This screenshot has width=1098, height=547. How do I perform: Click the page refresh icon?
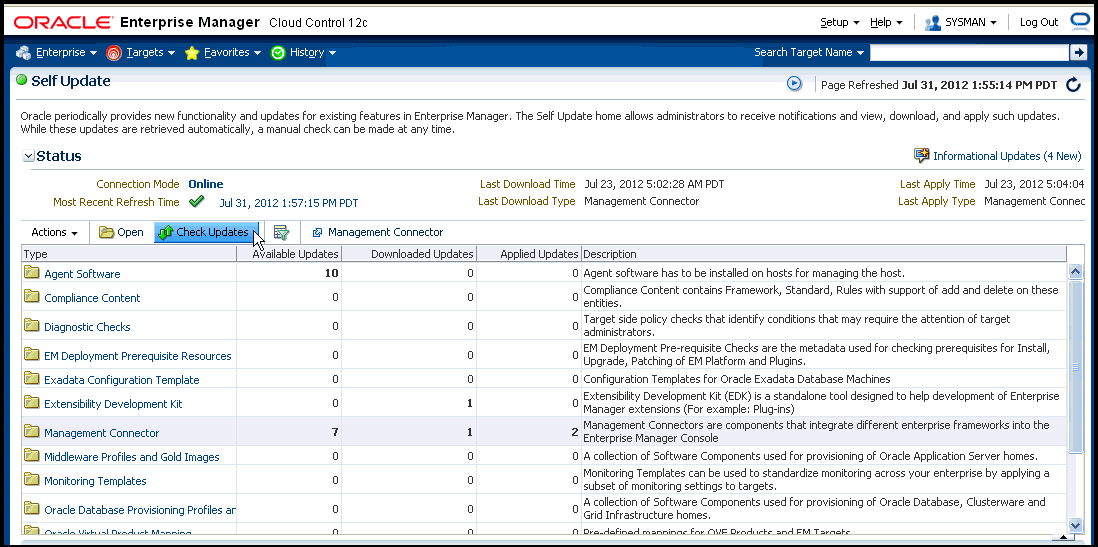point(1073,85)
